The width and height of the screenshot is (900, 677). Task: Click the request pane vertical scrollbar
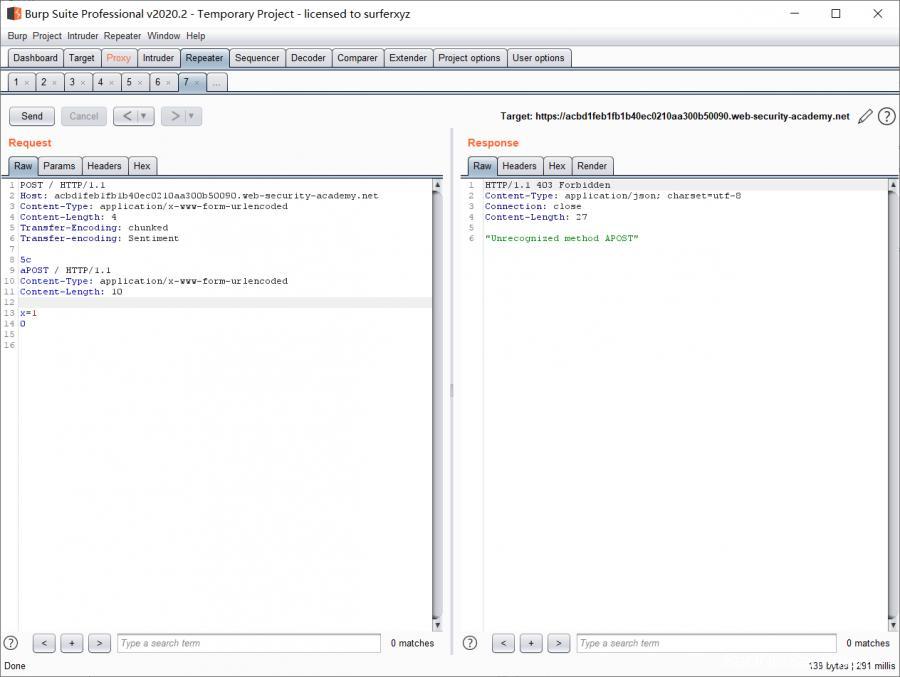coord(437,400)
